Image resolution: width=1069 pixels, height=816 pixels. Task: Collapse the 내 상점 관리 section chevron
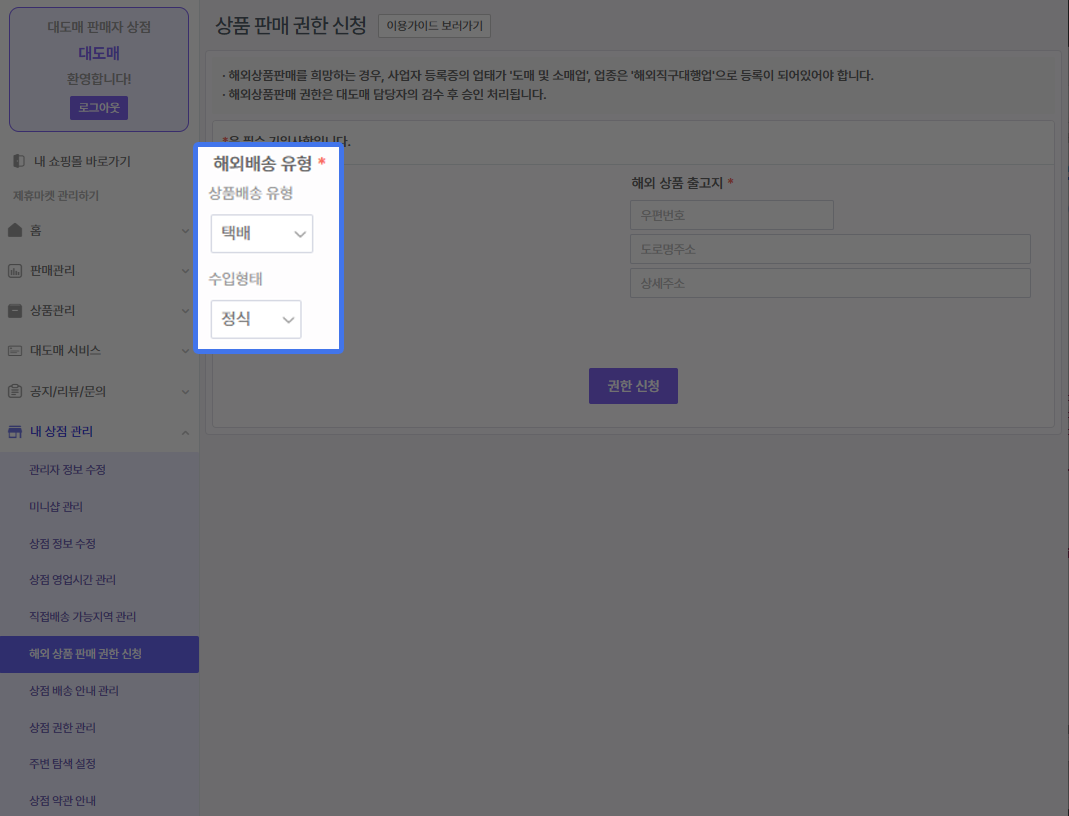point(185,432)
